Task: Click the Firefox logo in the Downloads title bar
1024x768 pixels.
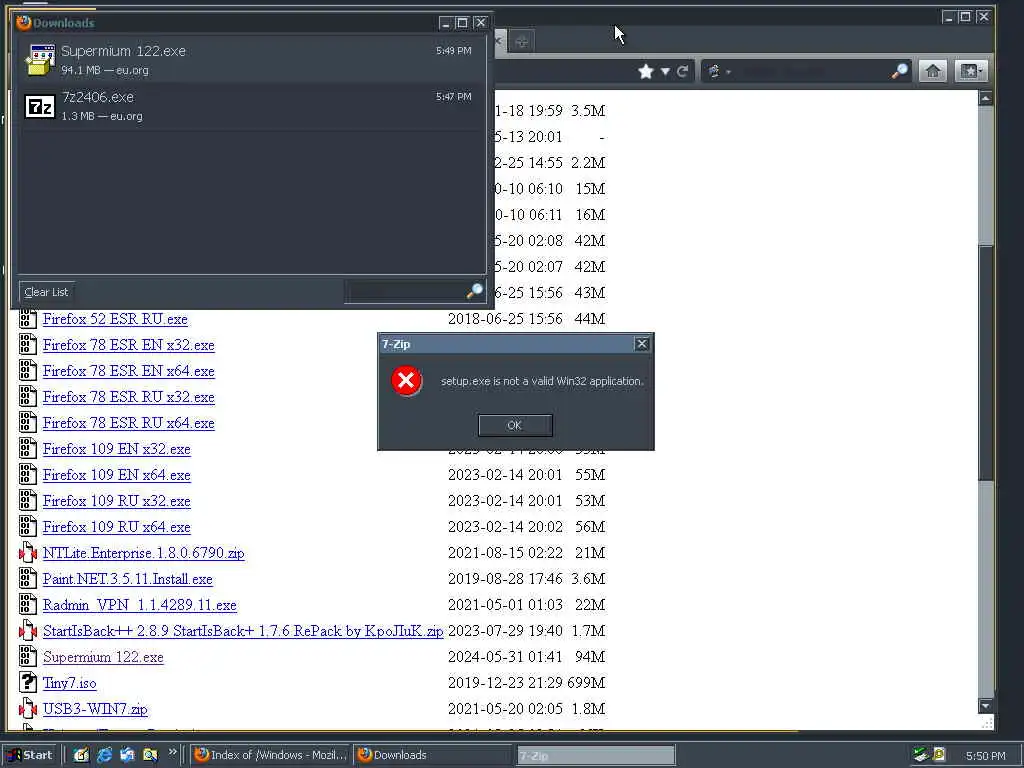Action: [24, 22]
